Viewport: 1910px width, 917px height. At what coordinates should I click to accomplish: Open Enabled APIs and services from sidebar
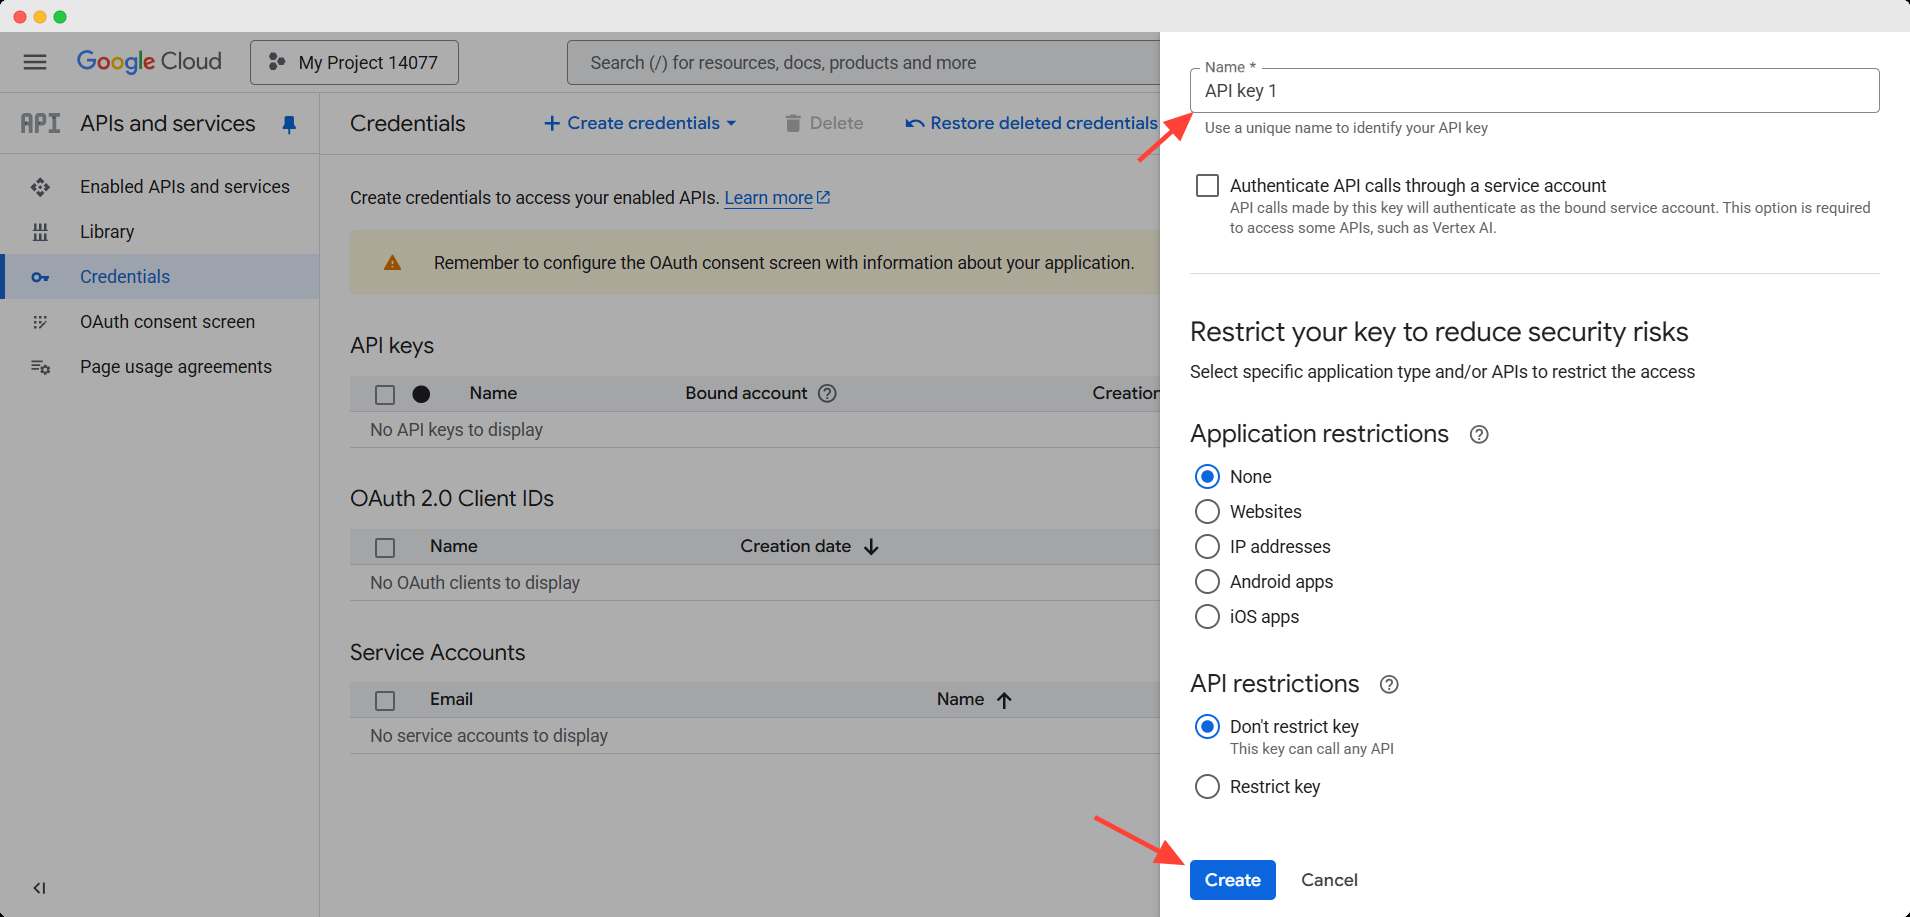point(184,186)
